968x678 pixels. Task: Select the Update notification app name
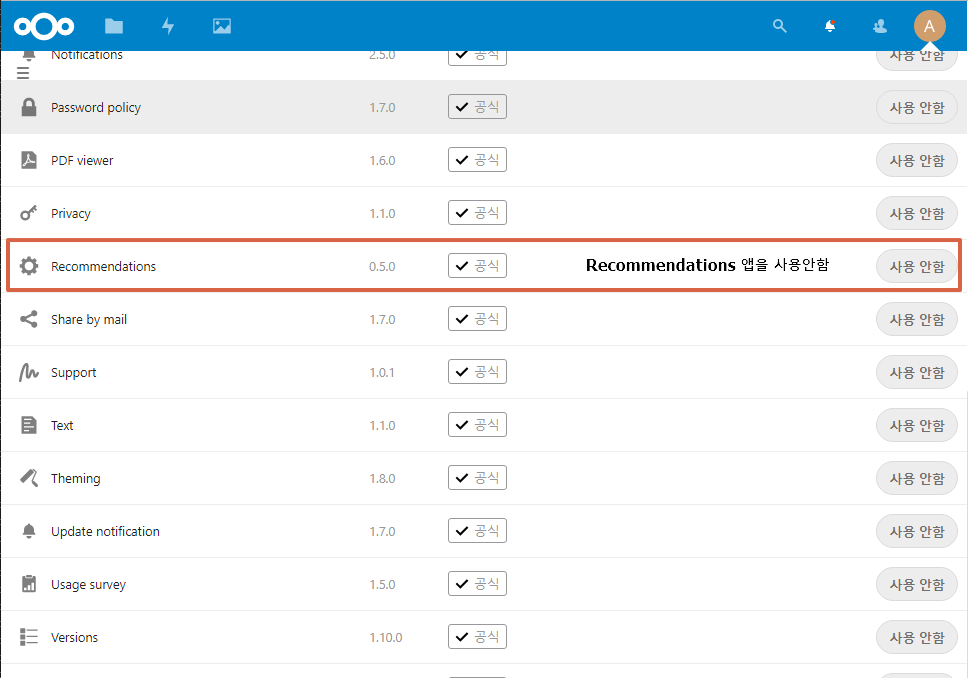click(105, 532)
